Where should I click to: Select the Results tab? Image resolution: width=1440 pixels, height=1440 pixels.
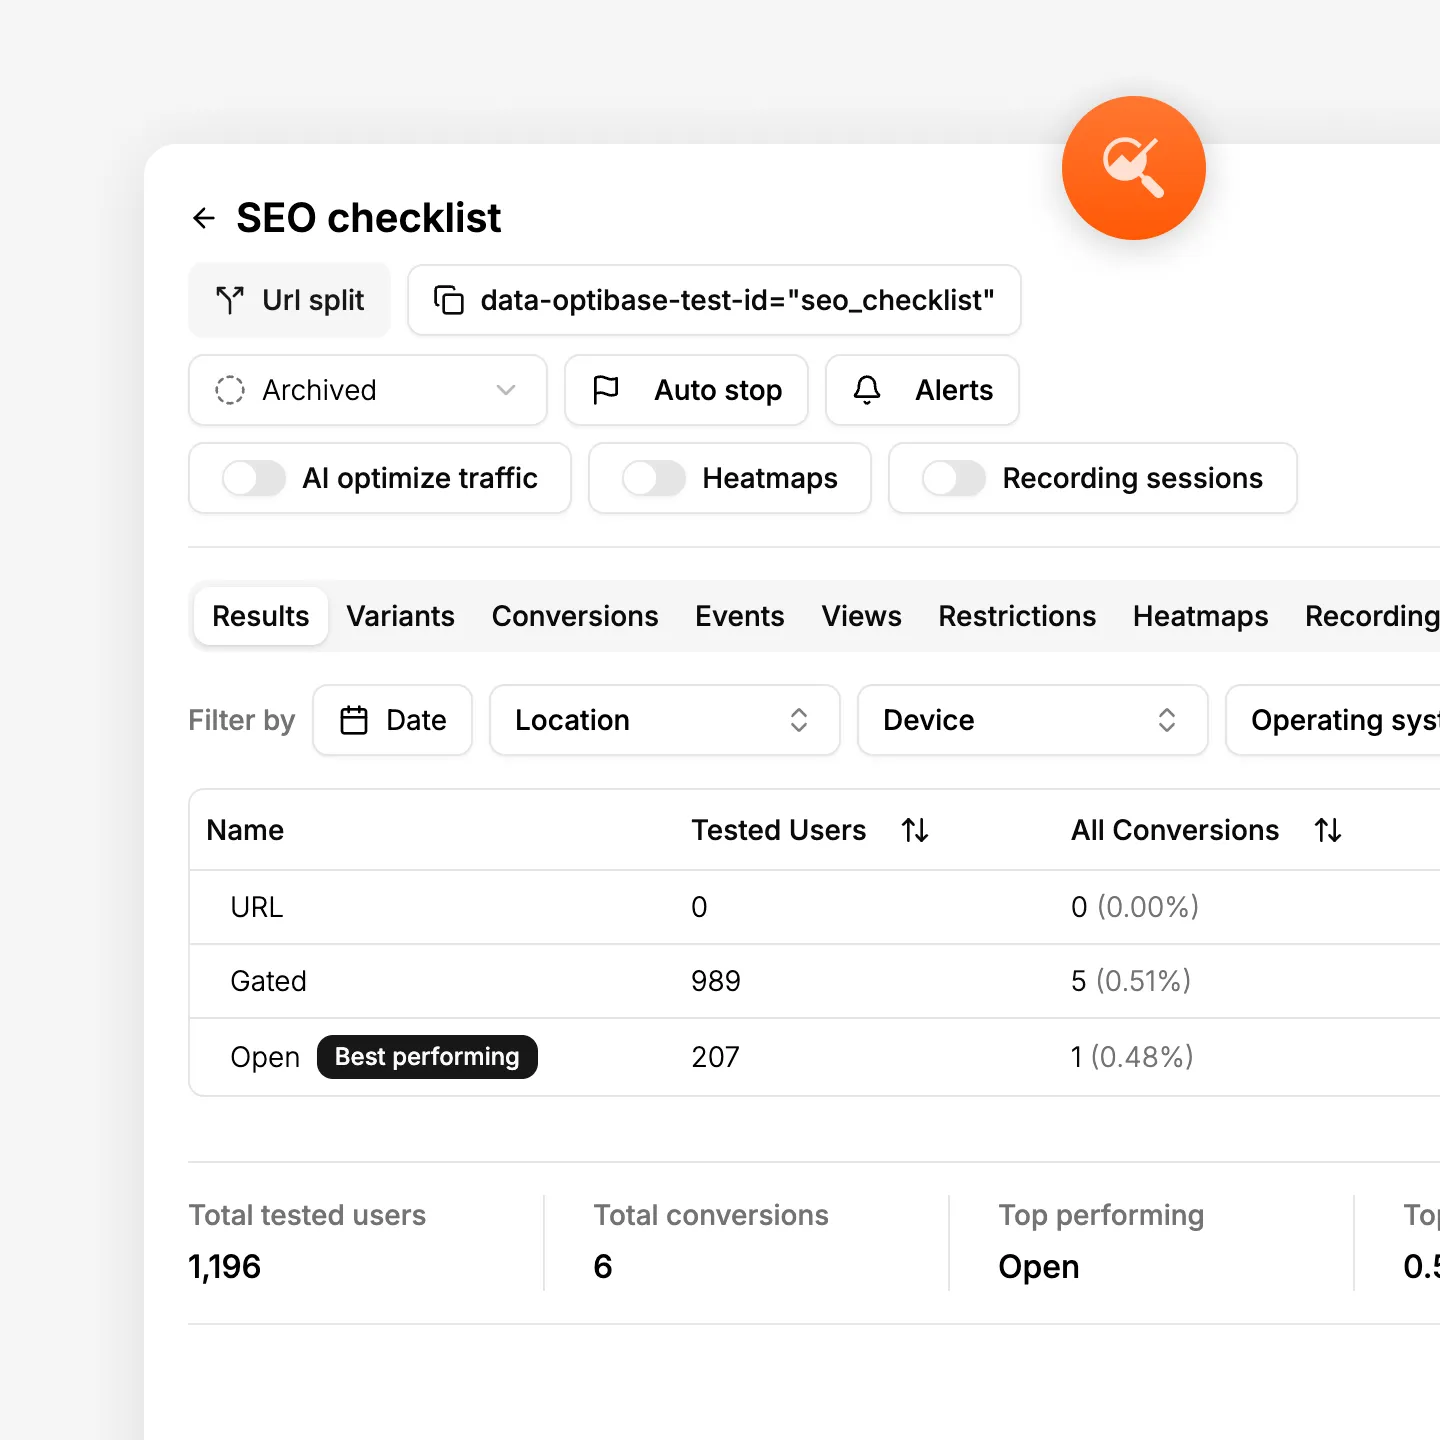click(x=261, y=616)
